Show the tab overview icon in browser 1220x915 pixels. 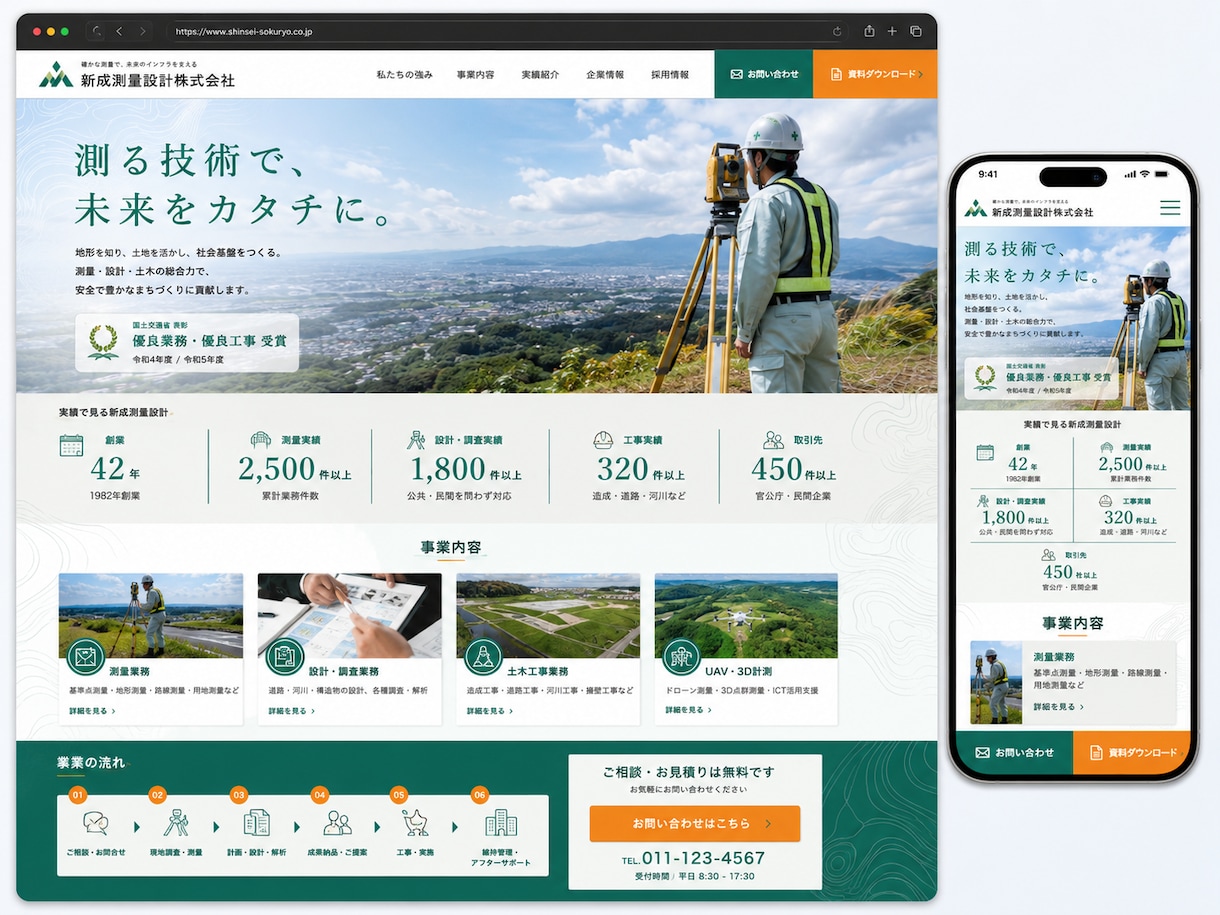click(x=915, y=32)
